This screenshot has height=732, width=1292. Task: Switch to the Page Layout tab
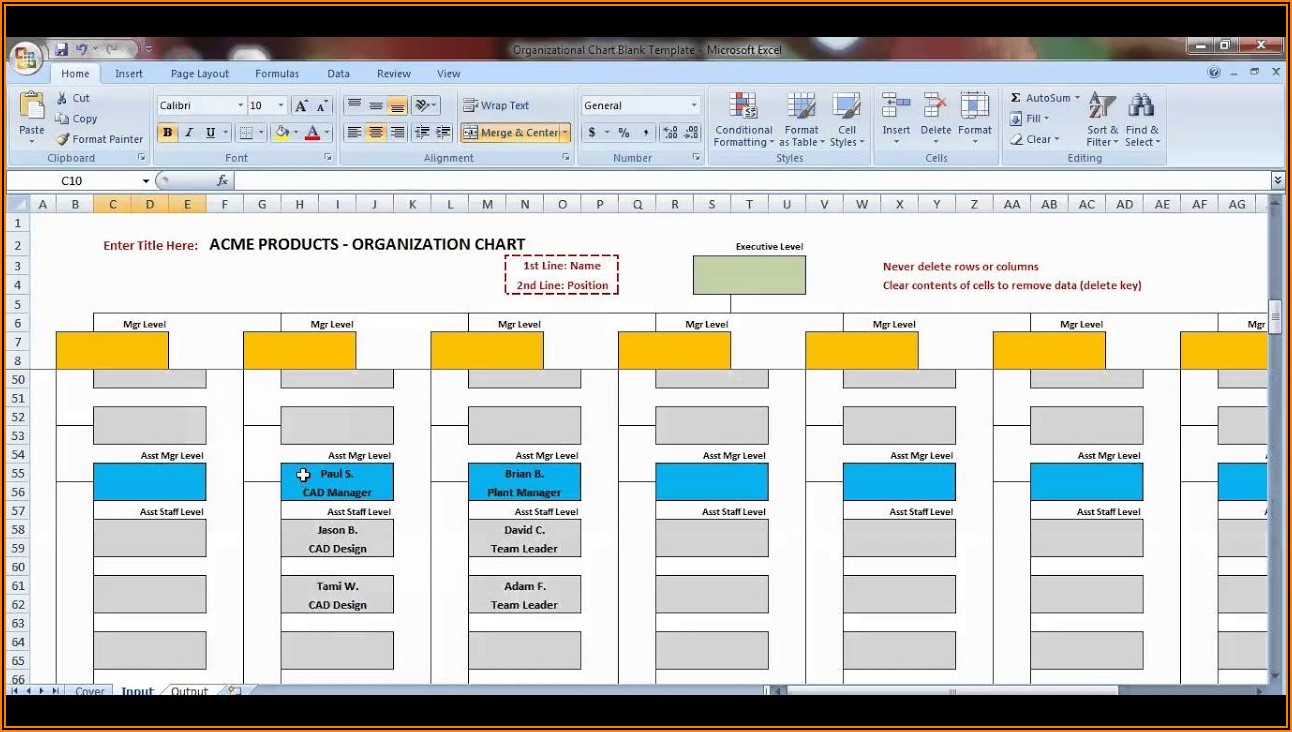[199, 74]
